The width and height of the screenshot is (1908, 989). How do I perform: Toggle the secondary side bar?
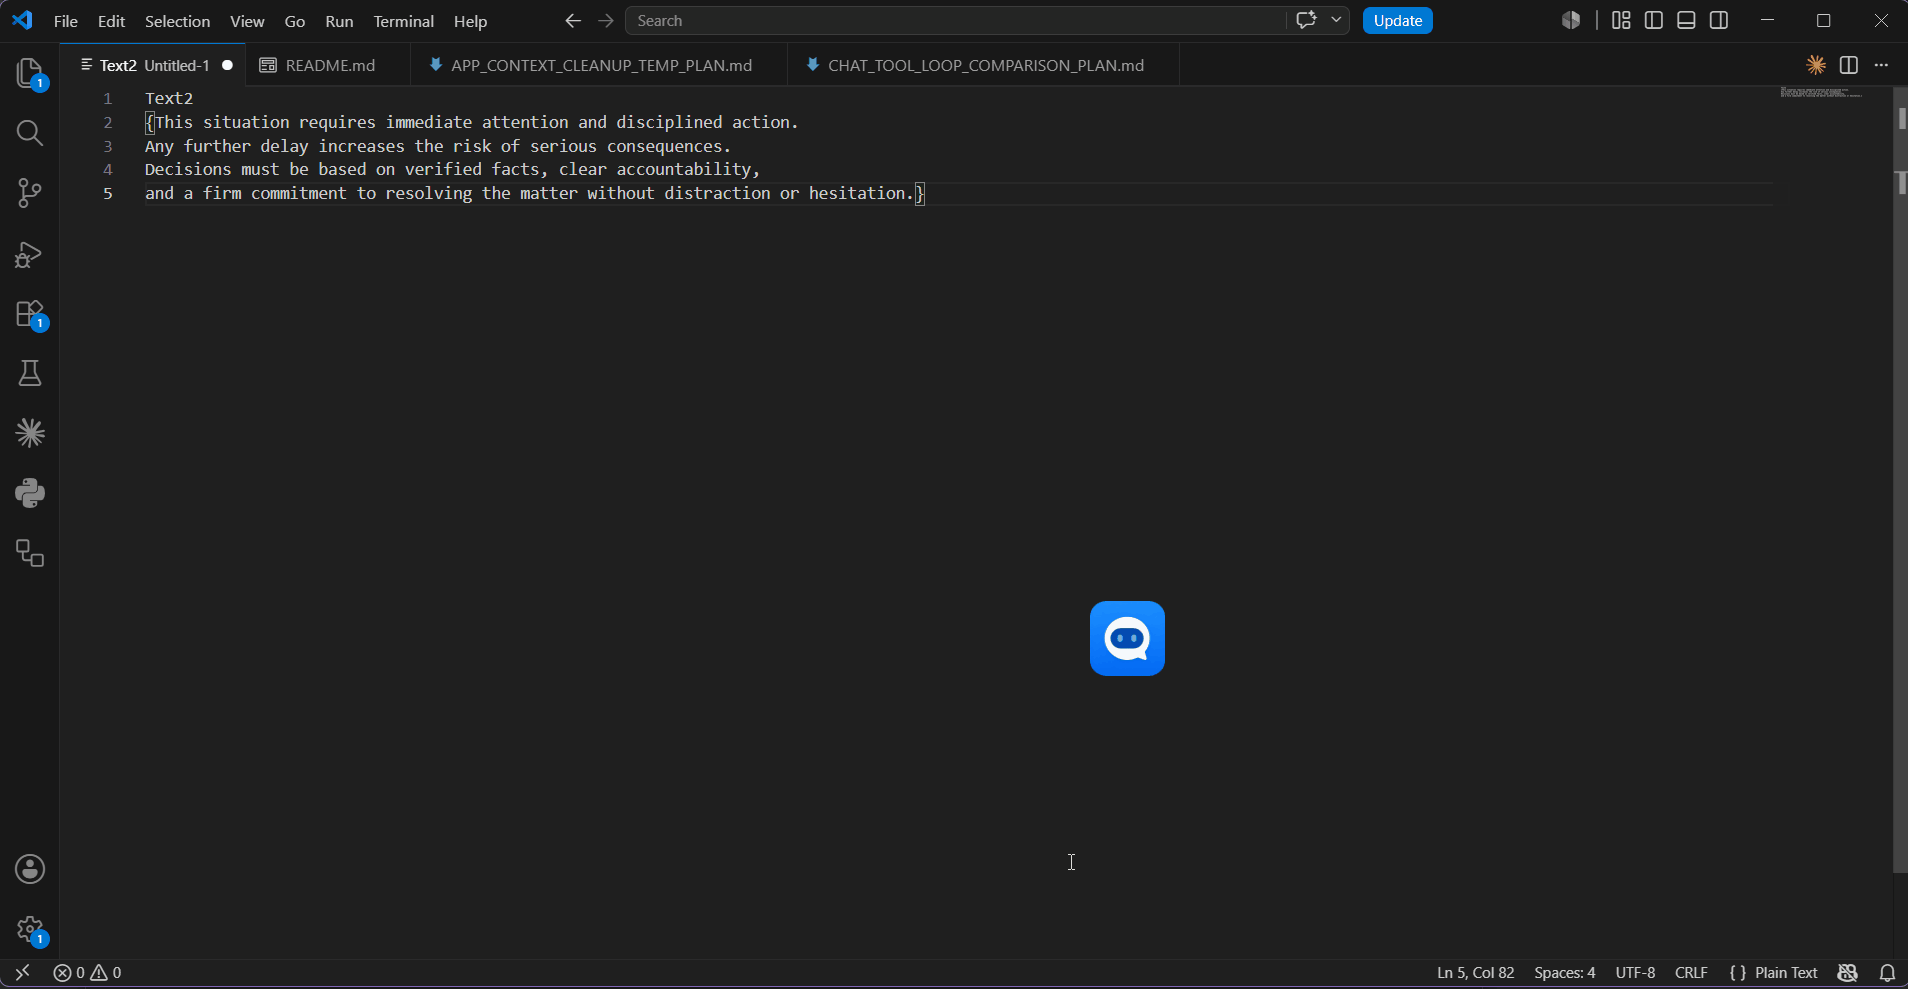[1719, 20]
